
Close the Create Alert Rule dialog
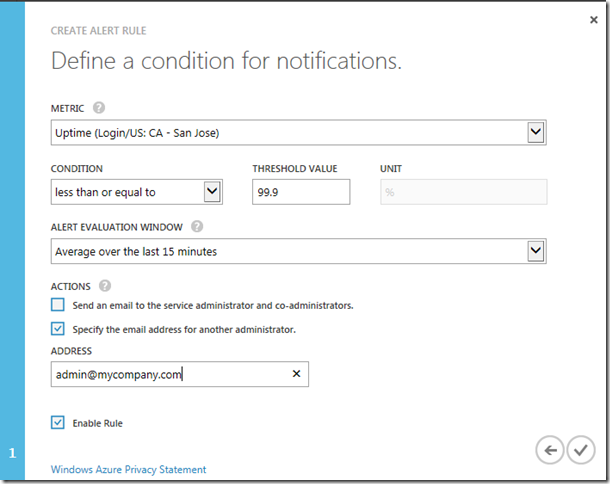click(595, 18)
